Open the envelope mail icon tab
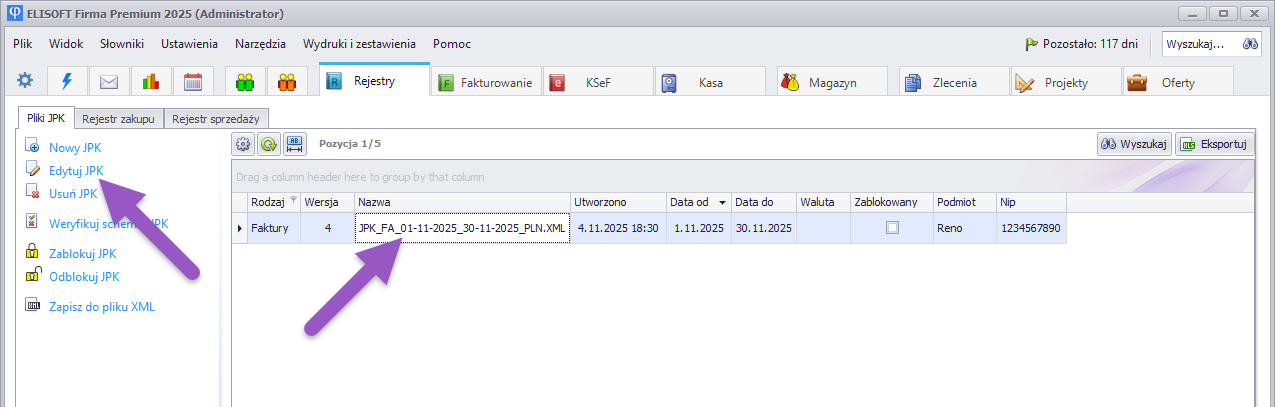The image size is (1275, 407). [109, 82]
